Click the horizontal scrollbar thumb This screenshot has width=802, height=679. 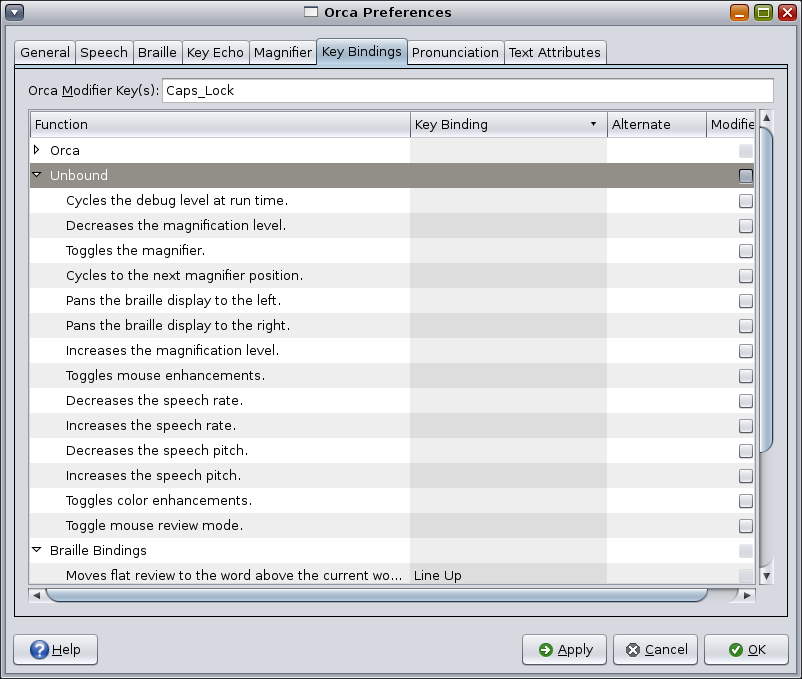[x=377, y=595]
